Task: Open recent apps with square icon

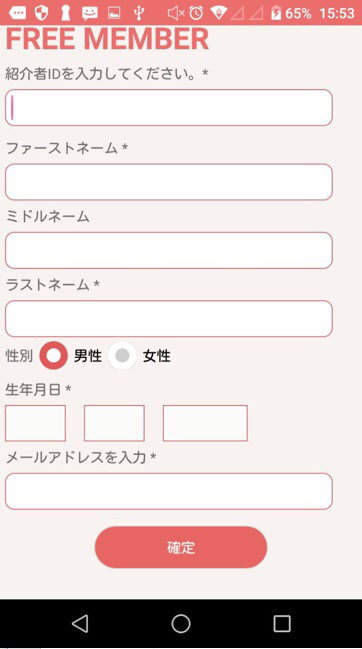Action: 282,623
